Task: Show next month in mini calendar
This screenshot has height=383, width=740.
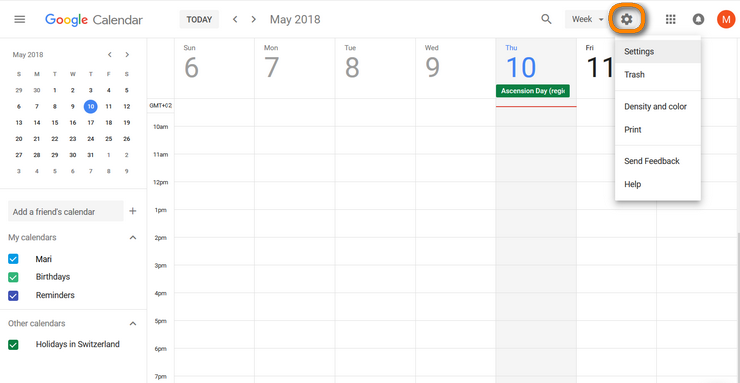Action: [x=127, y=55]
